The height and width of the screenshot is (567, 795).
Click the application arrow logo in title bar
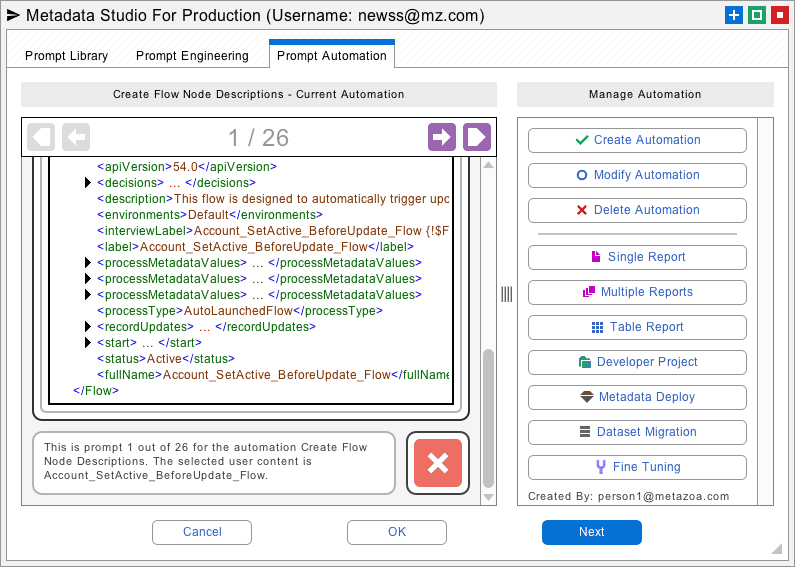[13, 15]
